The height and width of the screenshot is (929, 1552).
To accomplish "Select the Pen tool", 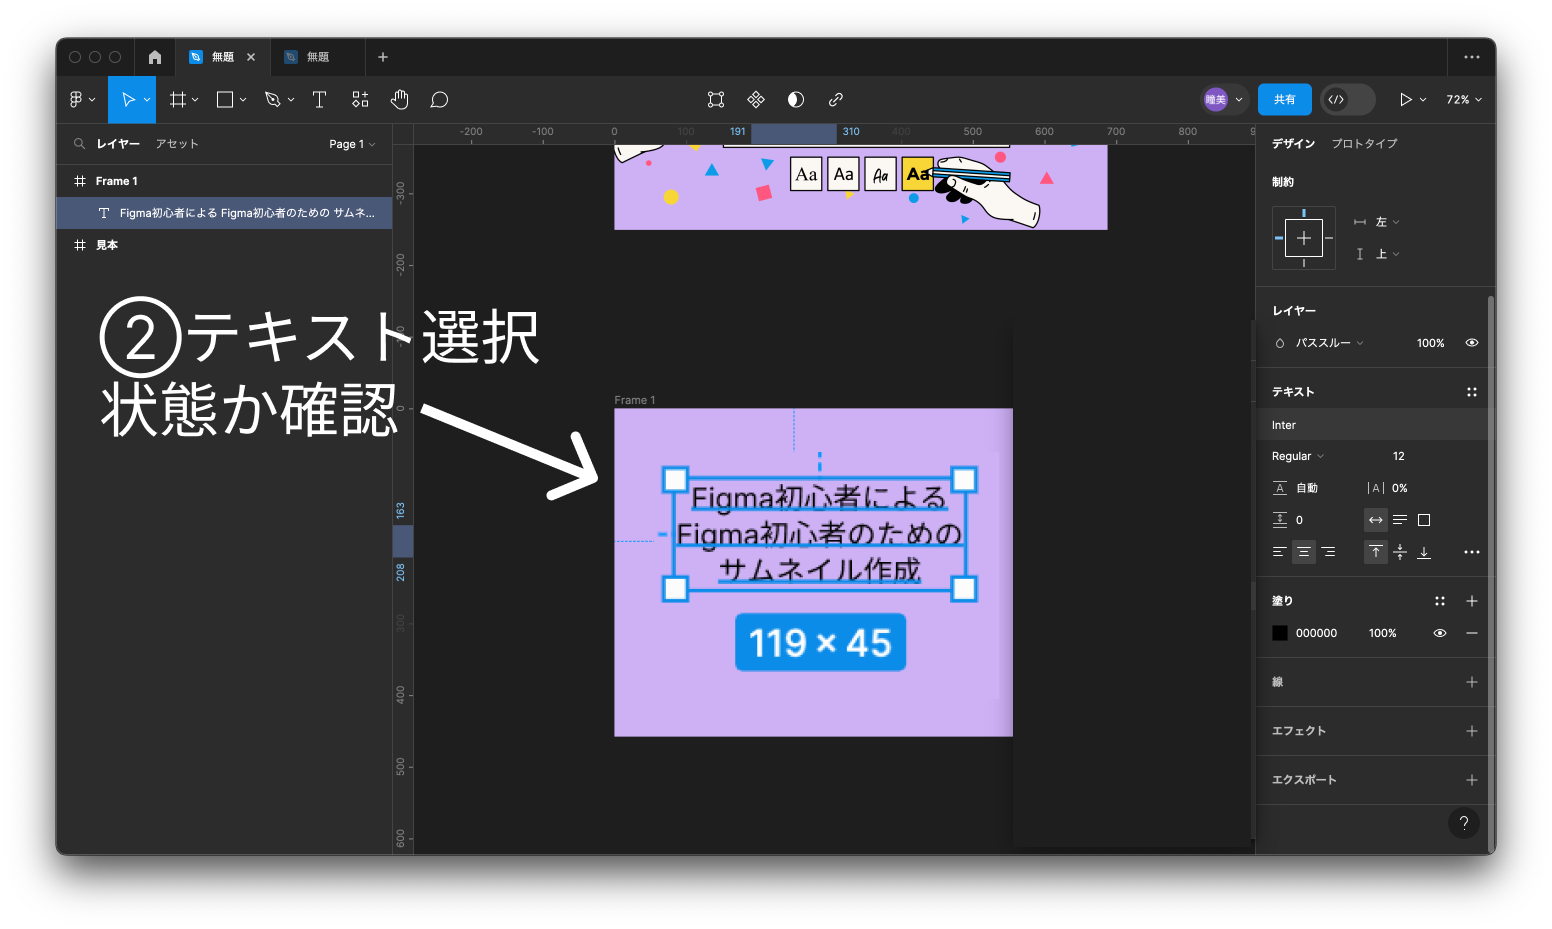I will [x=272, y=99].
